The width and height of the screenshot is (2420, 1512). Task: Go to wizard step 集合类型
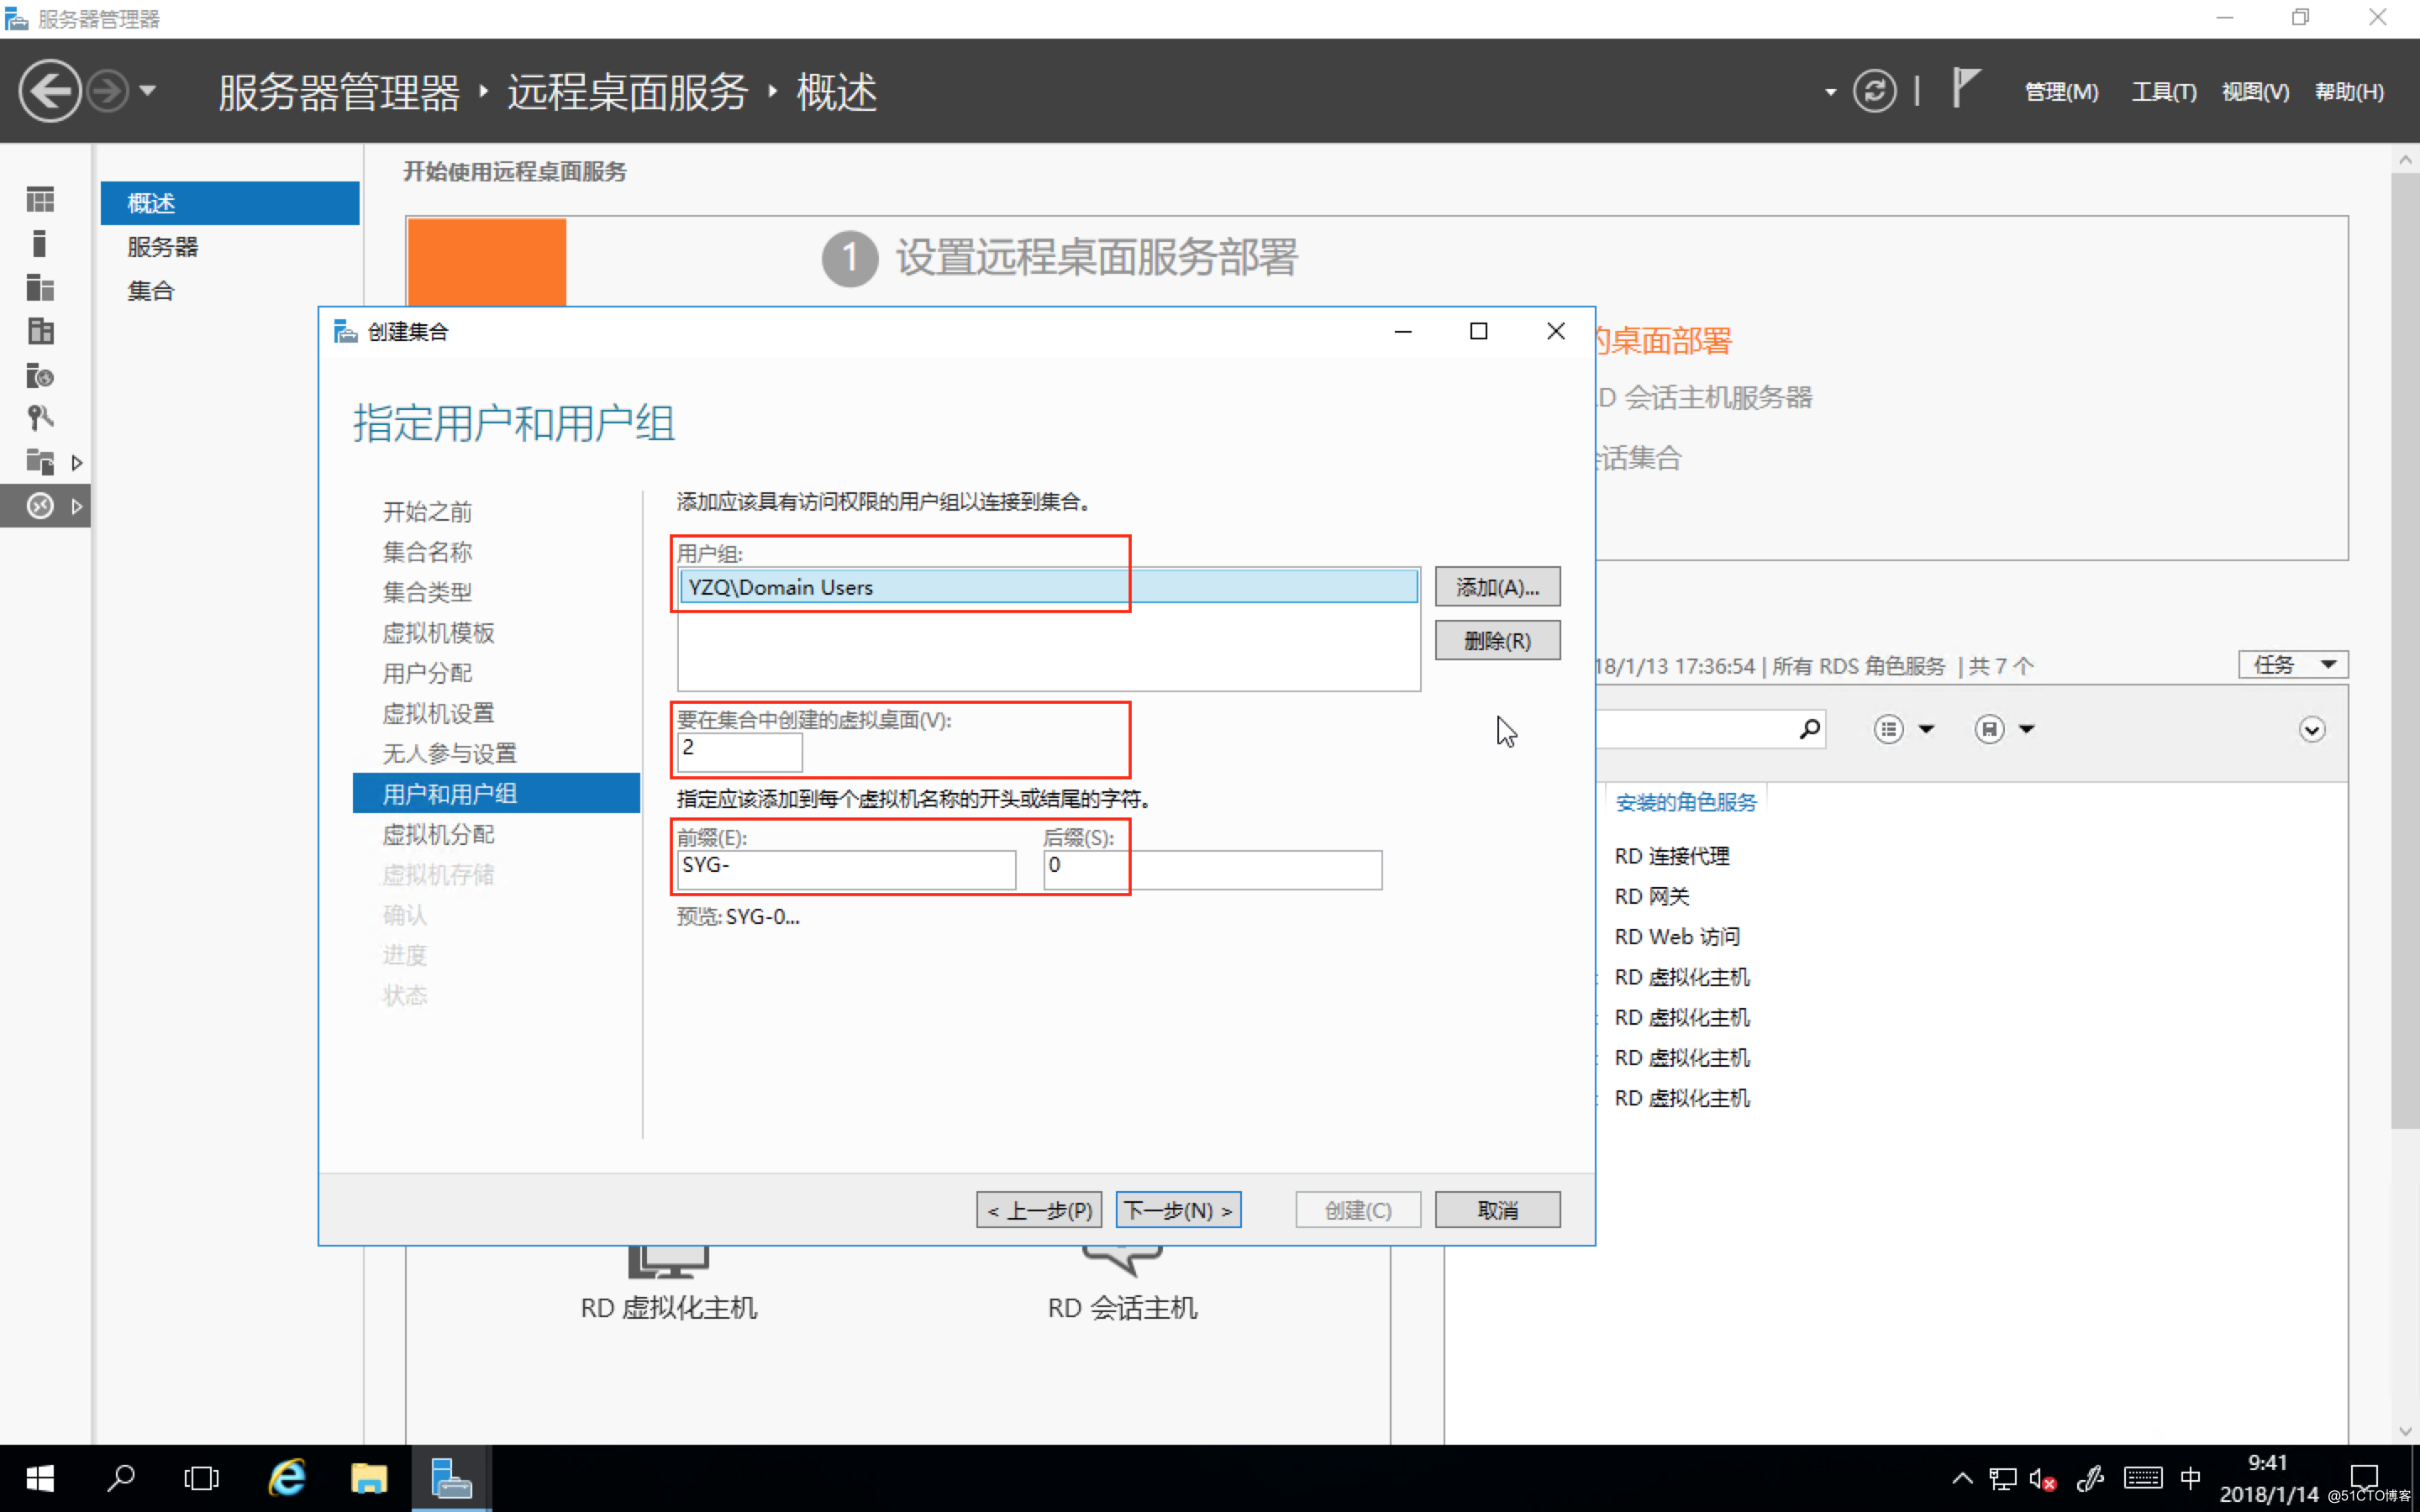(x=427, y=592)
